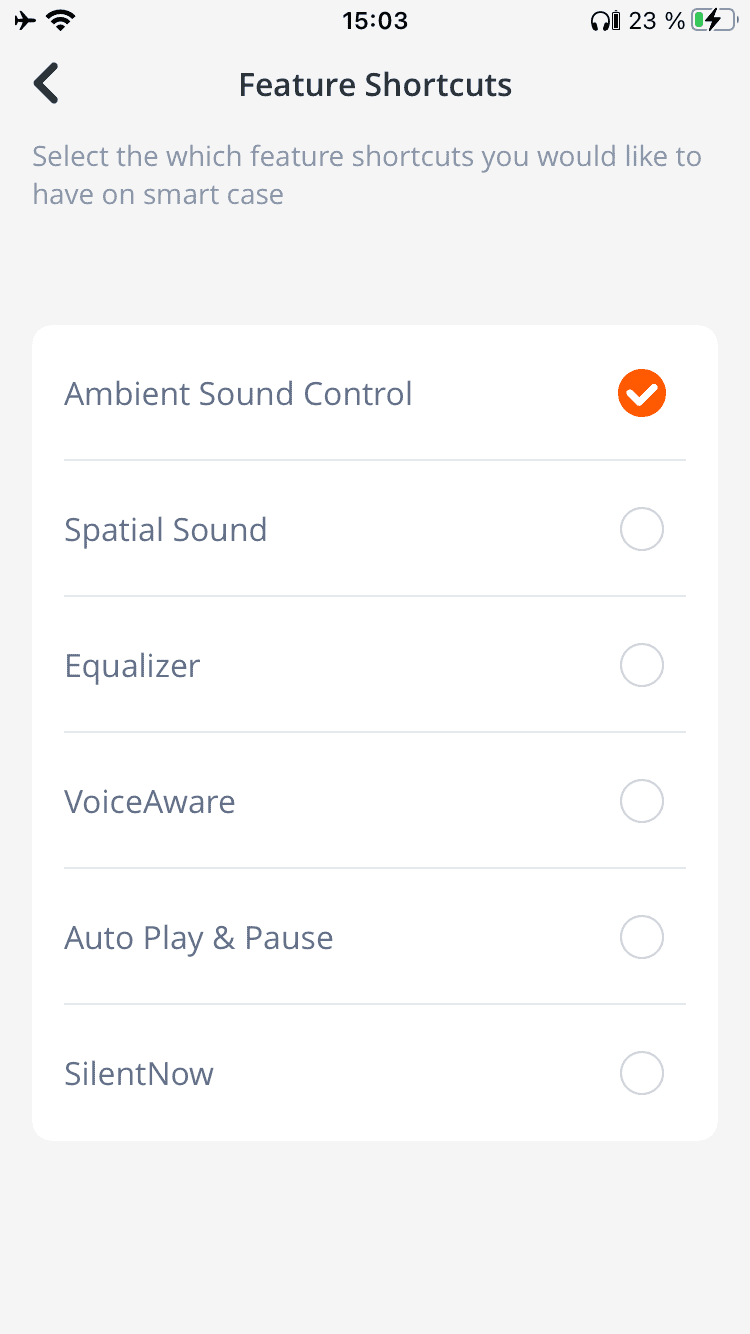
Task: Go back using the left arrow
Action: pyautogui.click(x=46, y=84)
